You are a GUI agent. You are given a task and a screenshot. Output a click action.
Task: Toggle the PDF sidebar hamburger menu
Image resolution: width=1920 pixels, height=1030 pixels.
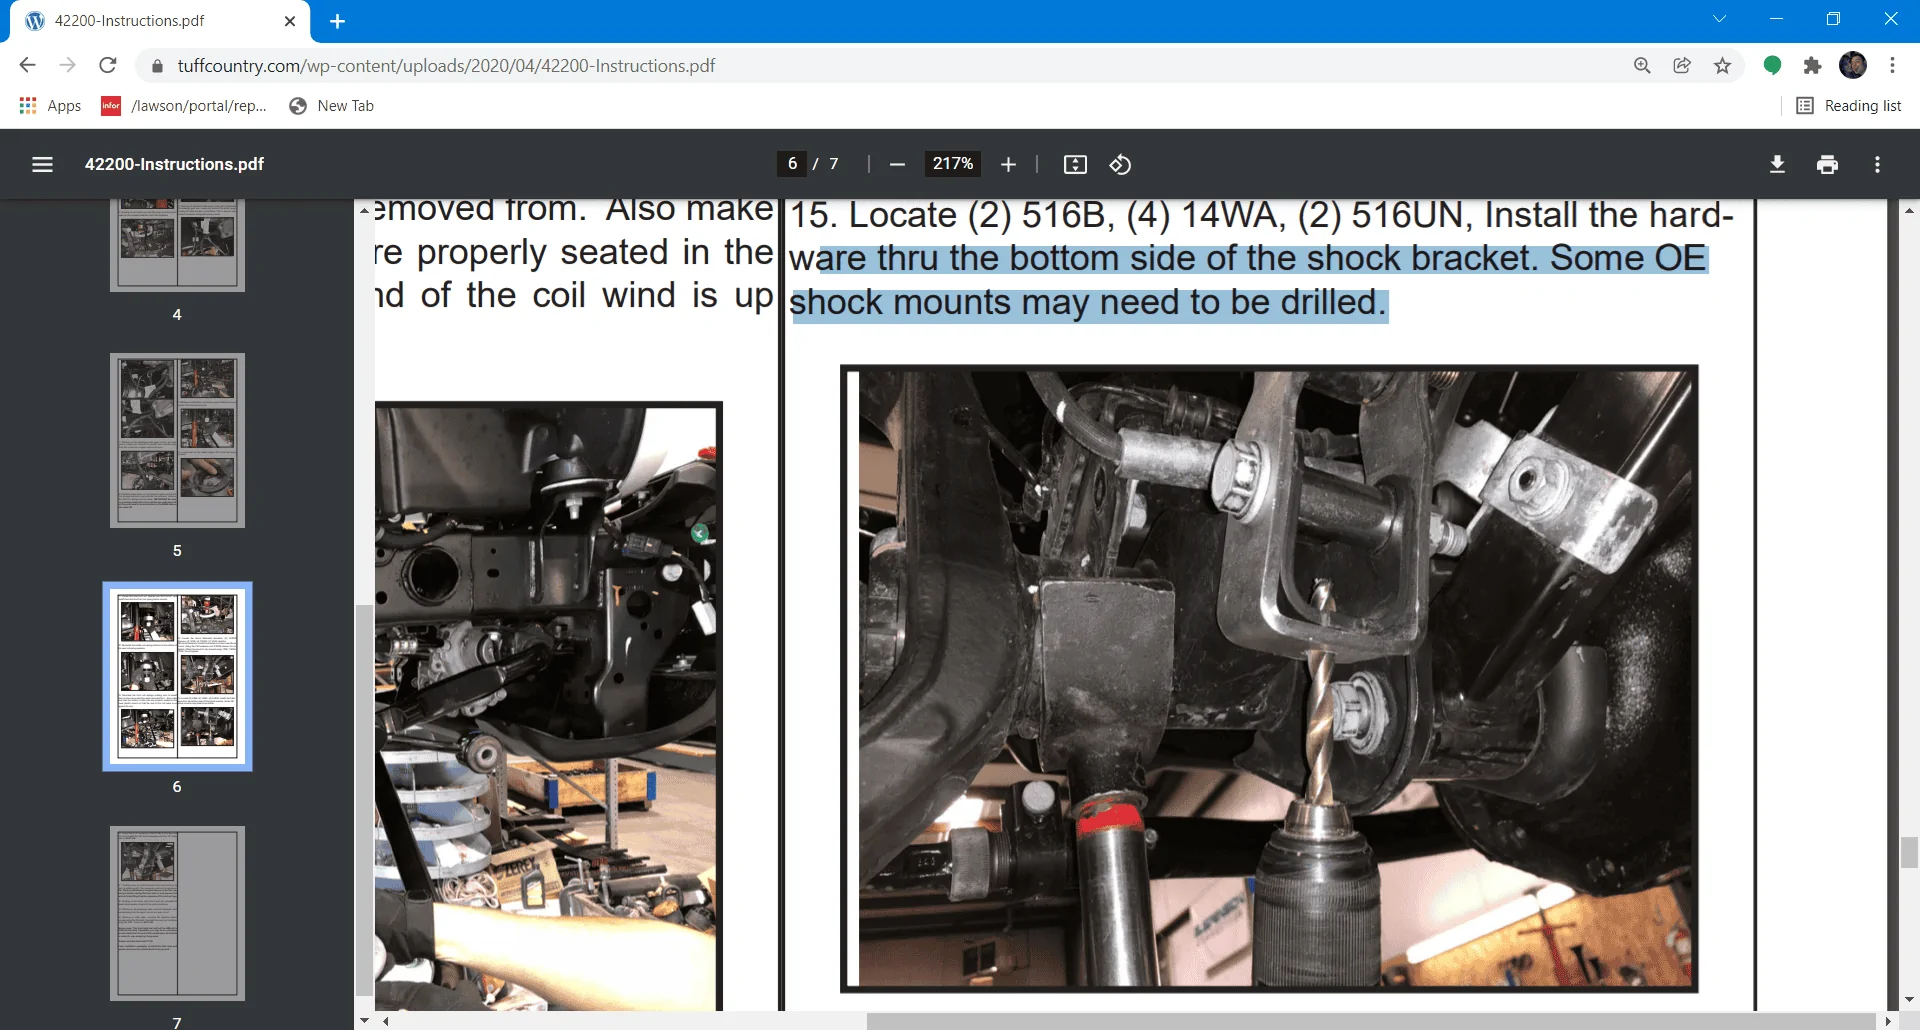click(42, 164)
